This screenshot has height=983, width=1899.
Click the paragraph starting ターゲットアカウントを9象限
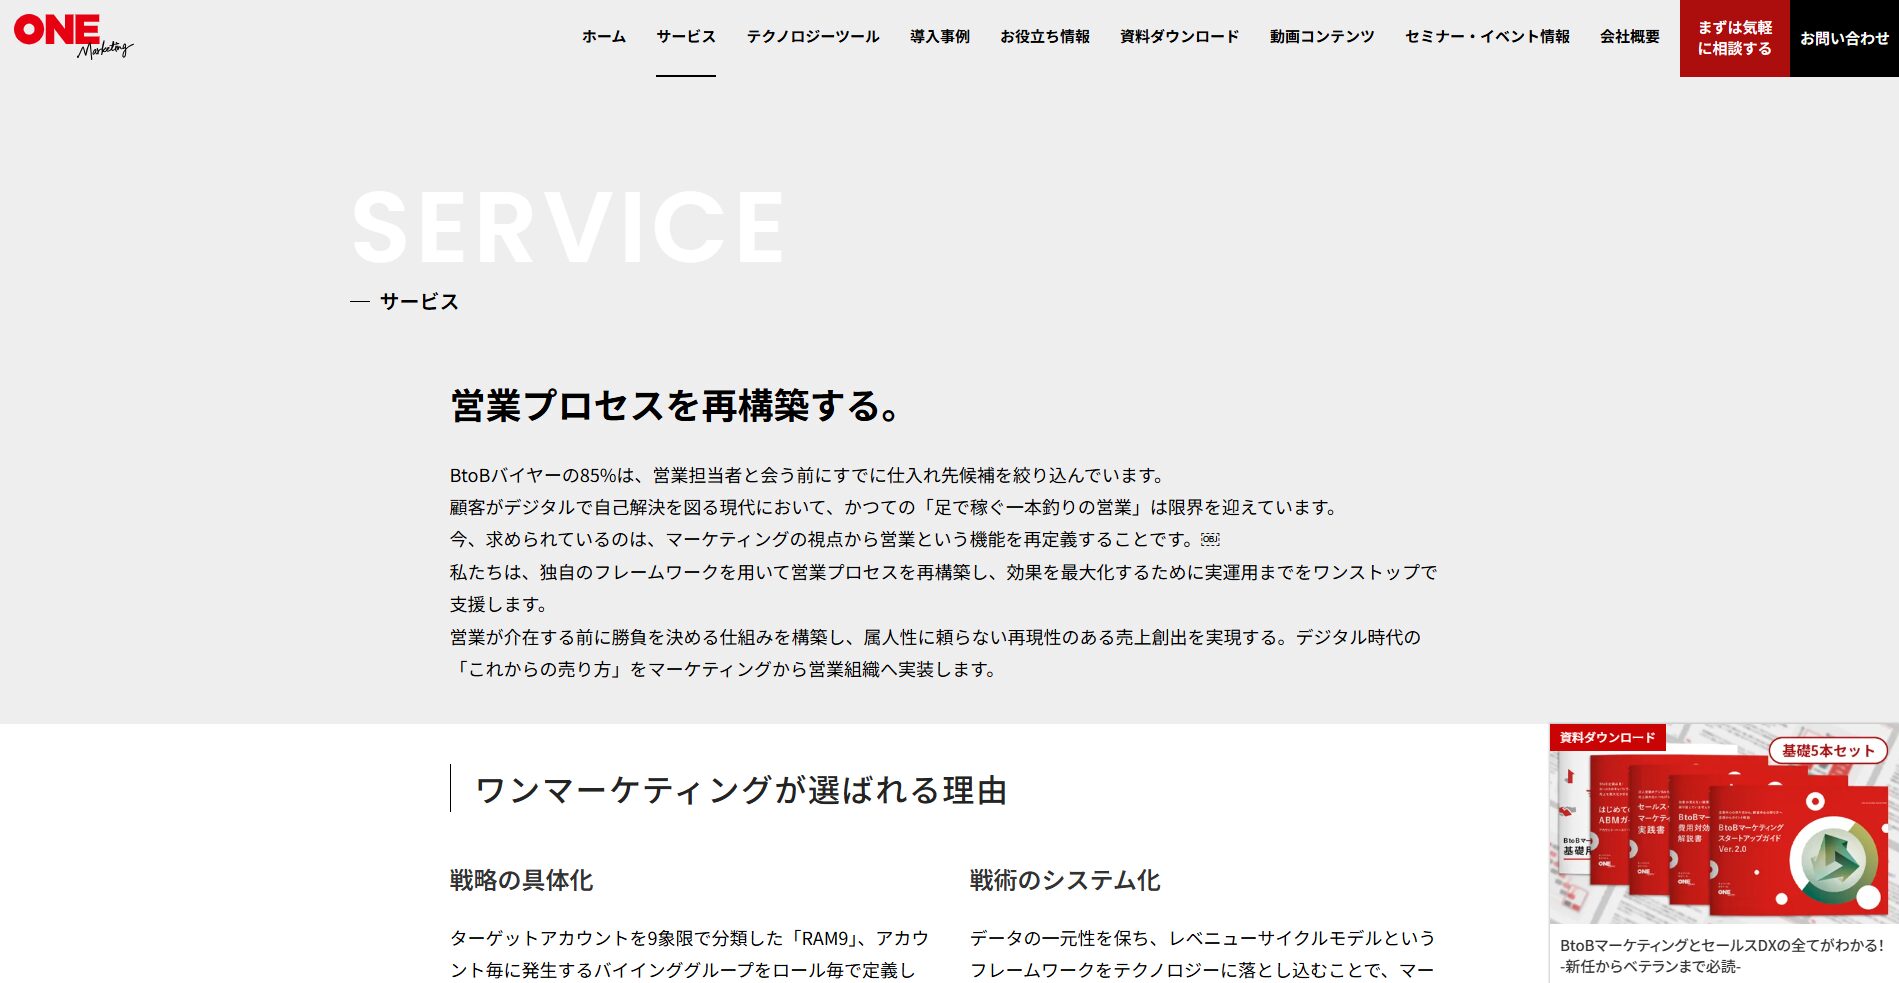coord(690,954)
